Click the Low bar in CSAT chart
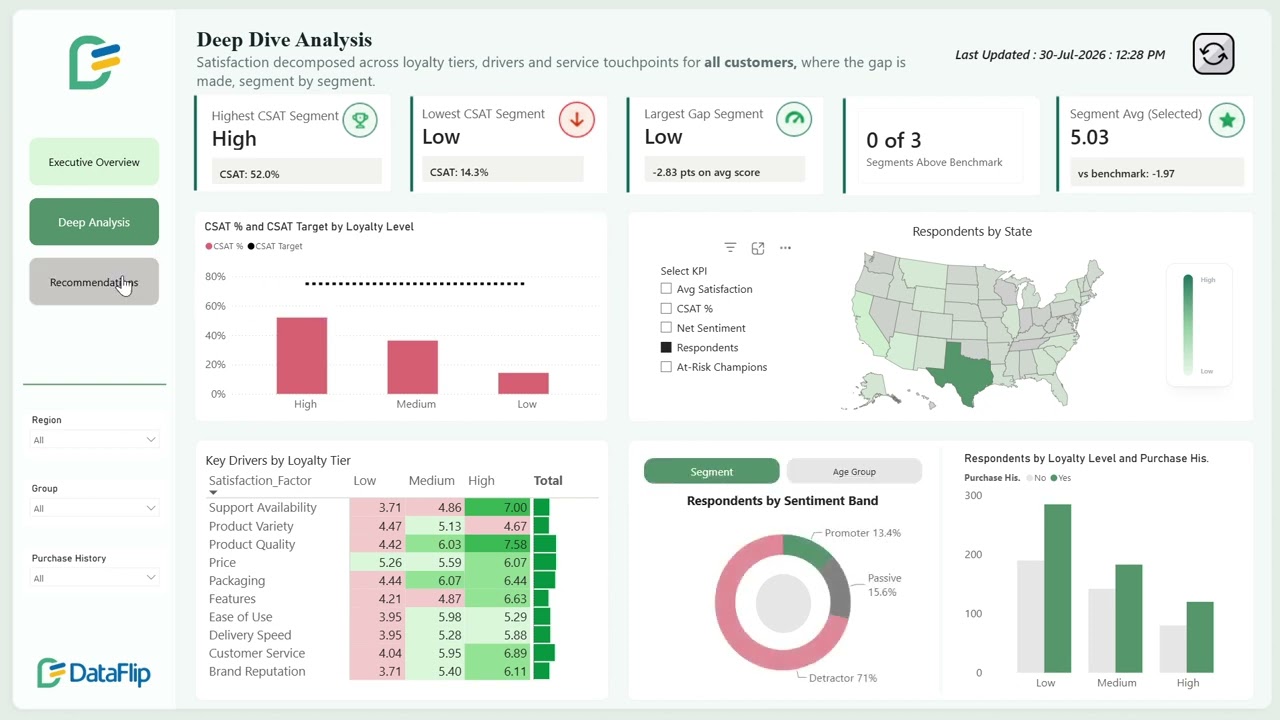Screen dimensions: 1280x720 pyautogui.click(x=524, y=383)
